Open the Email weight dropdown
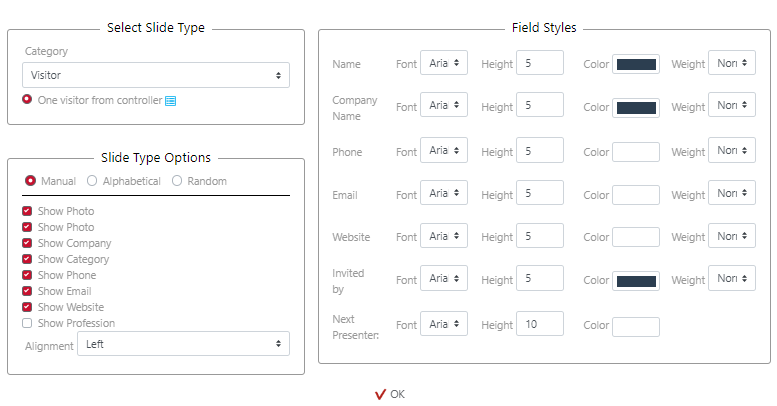 click(731, 193)
